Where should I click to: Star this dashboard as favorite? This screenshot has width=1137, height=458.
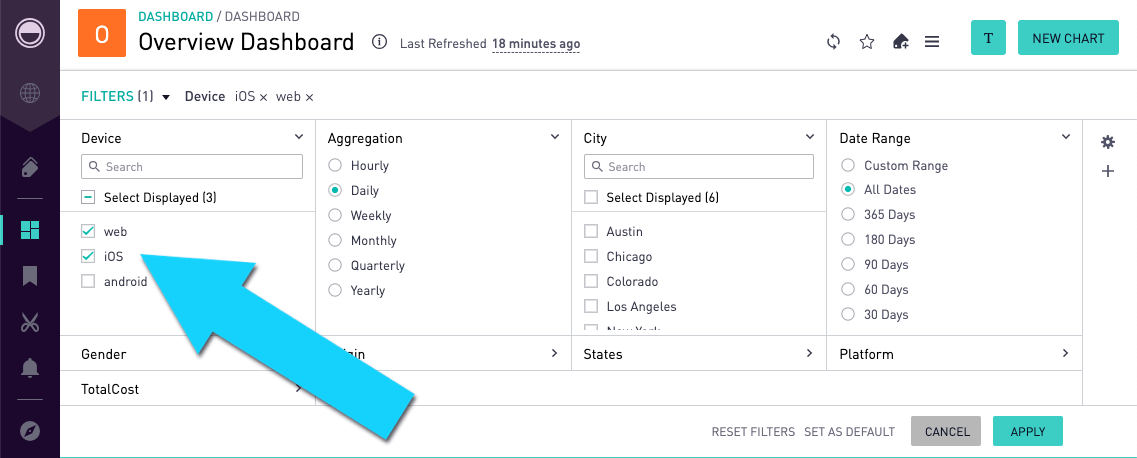coord(867,42)
